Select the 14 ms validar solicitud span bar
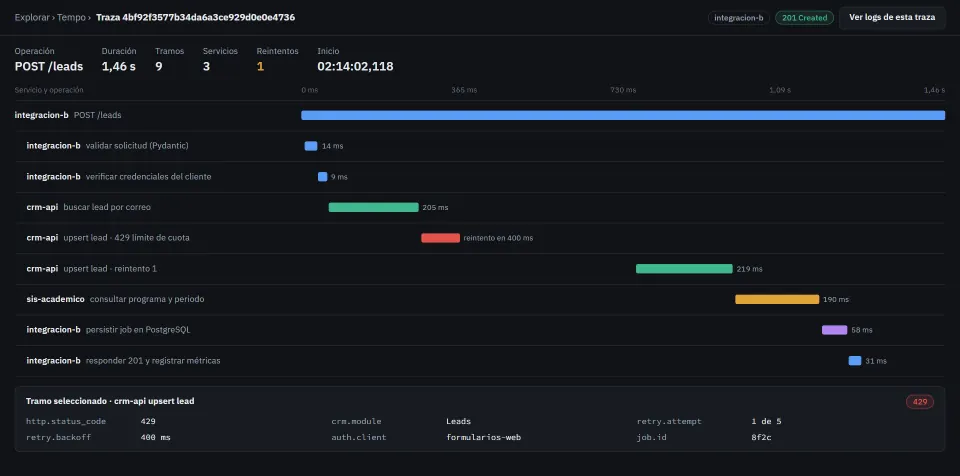960x476 pixels. coord(311,146)
